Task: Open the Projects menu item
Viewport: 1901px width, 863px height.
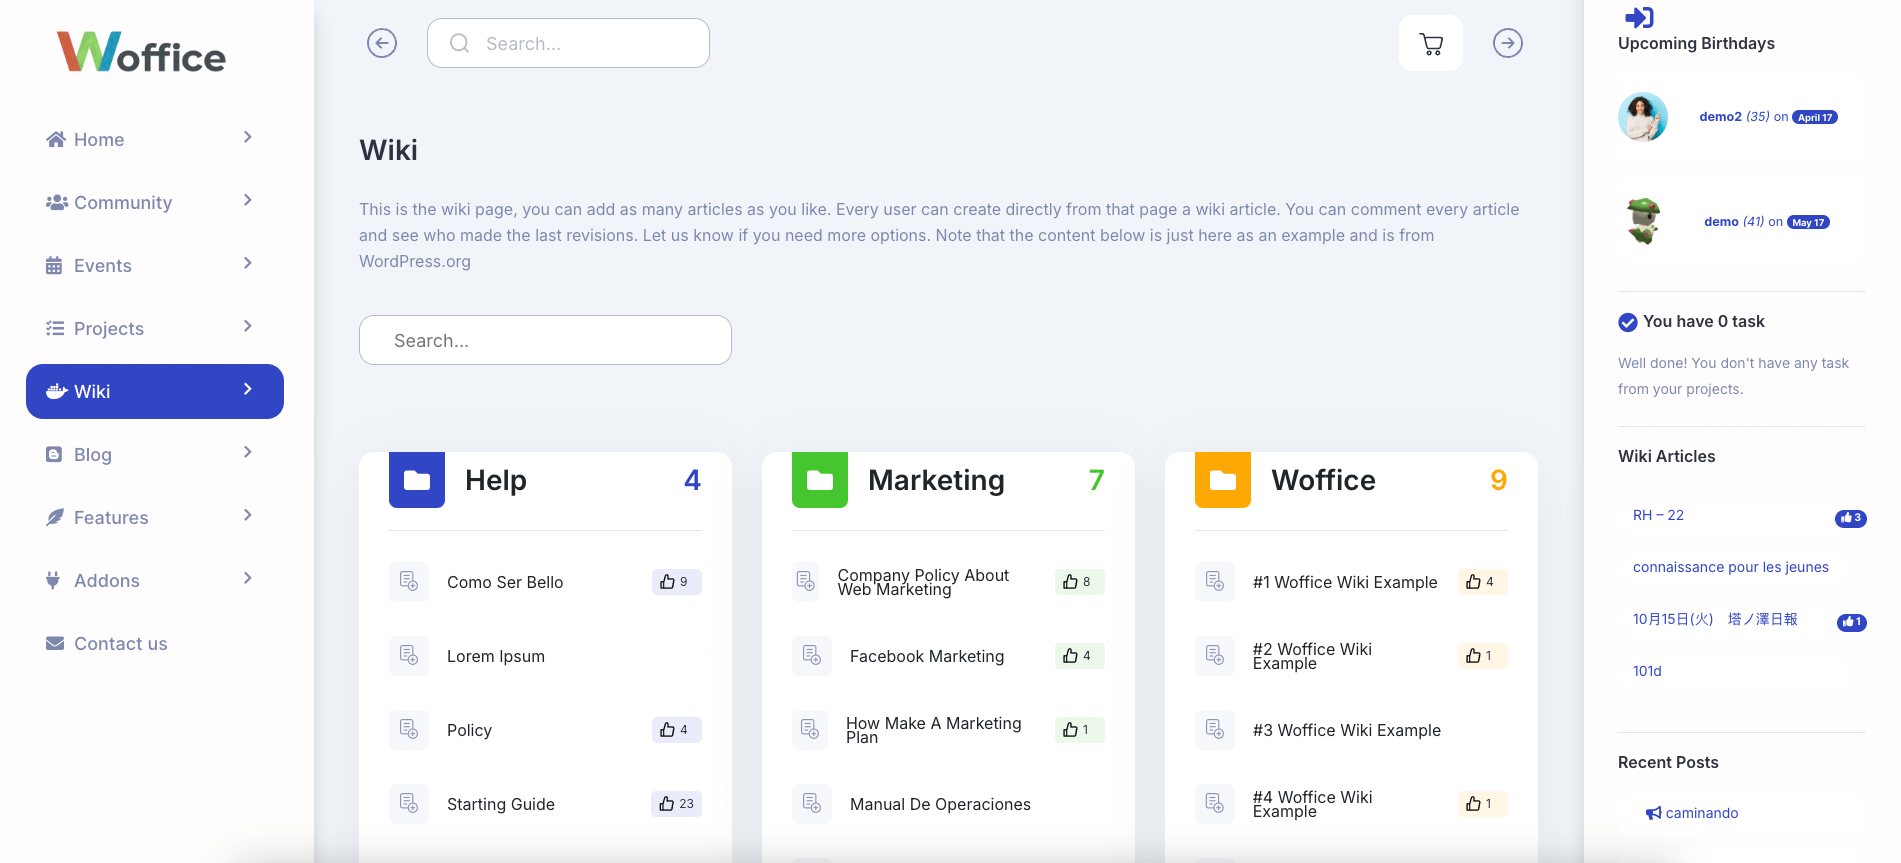Action: pos(155,328)
